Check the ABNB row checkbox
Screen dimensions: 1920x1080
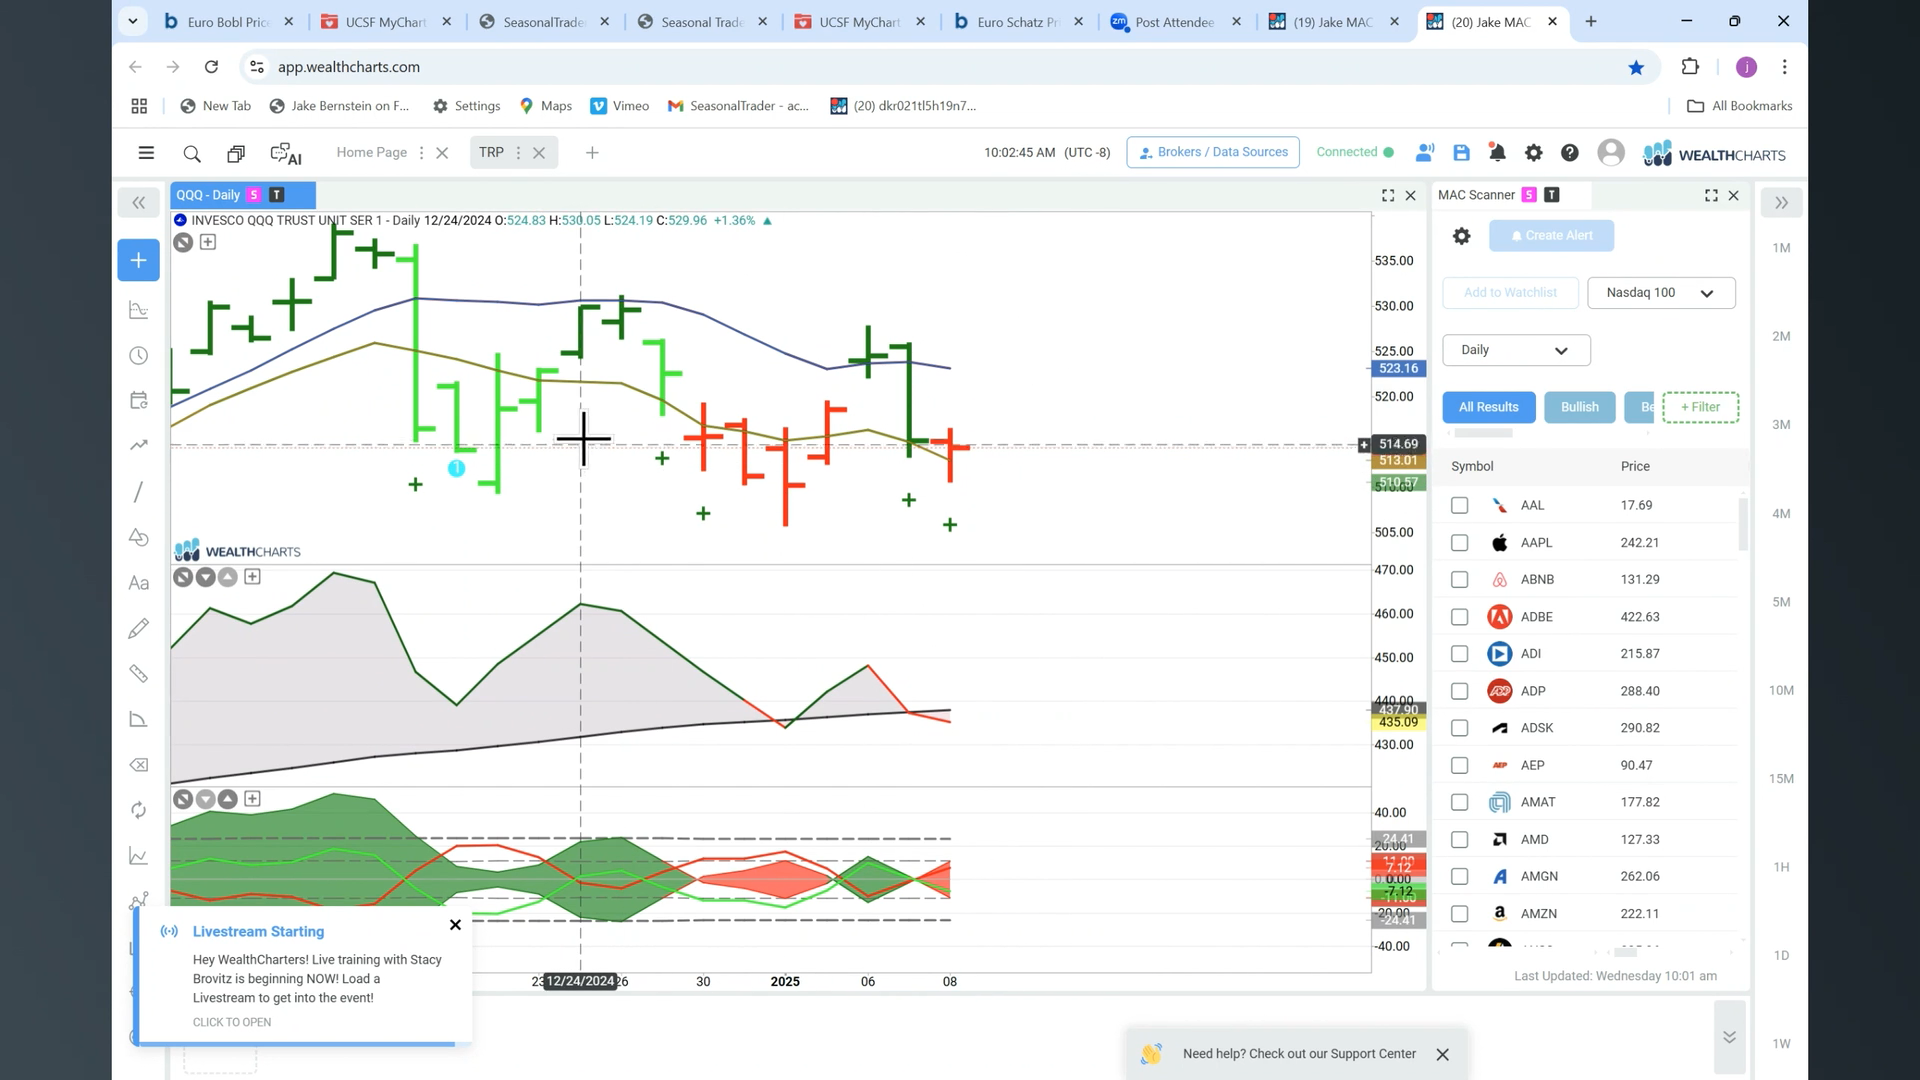(x=1459, y=580)
